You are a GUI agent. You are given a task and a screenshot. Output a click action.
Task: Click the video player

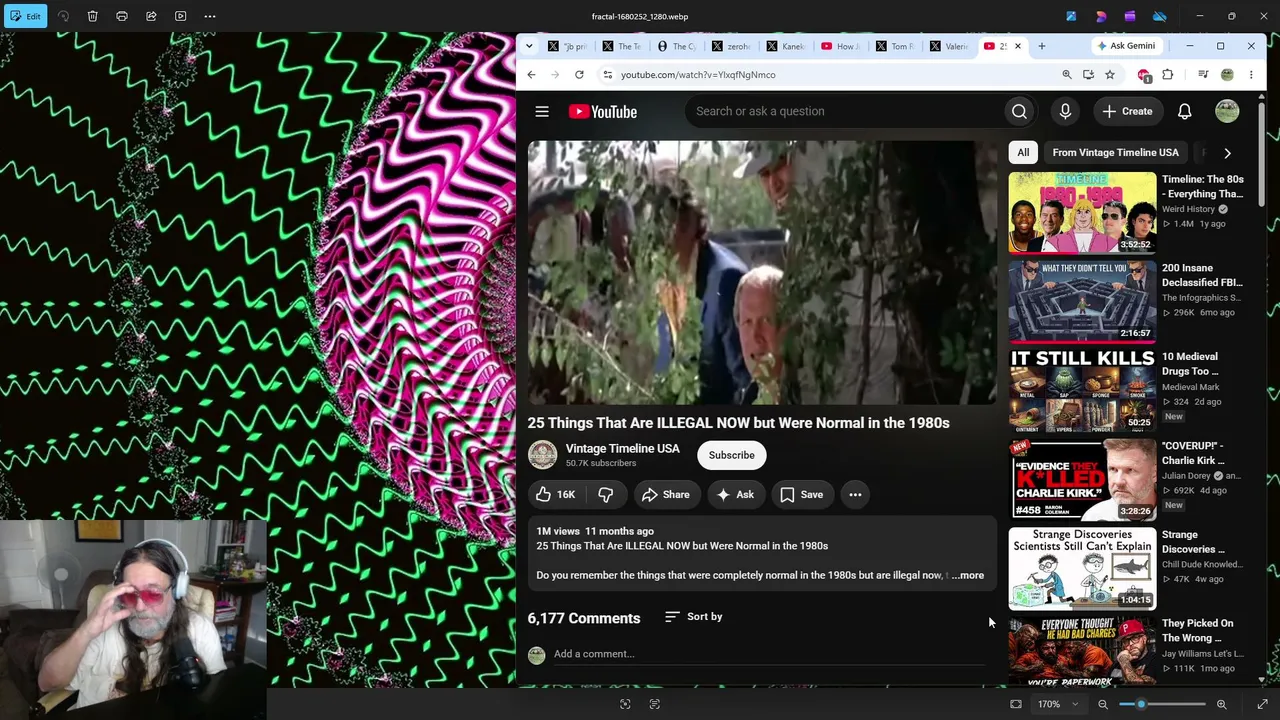(762, 272)
